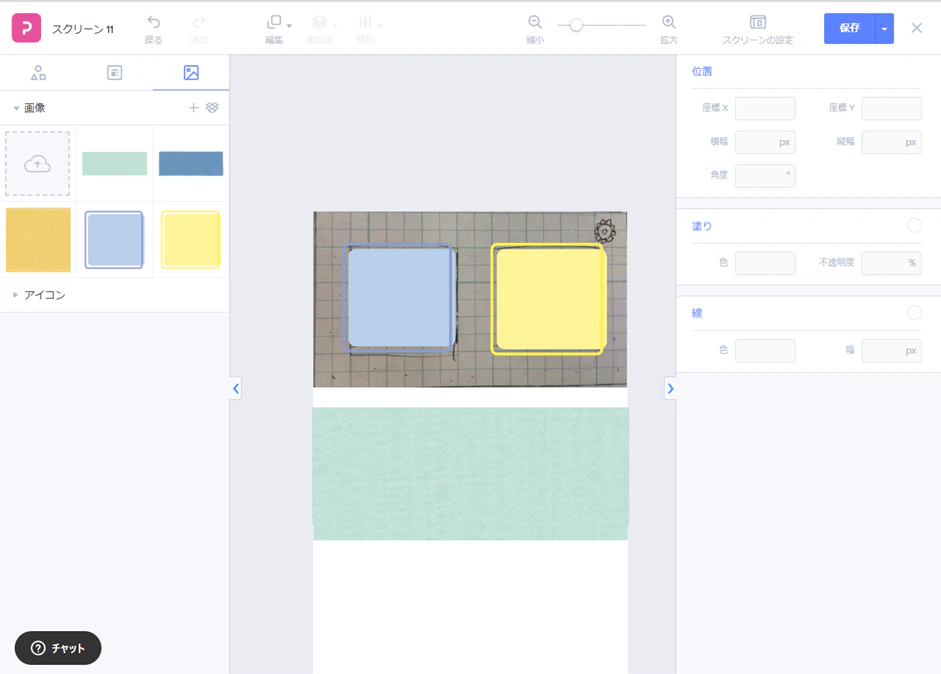Click the 縦幅 height input field
The height and width of the screenshot is (674, 941).
click(891, 142)
